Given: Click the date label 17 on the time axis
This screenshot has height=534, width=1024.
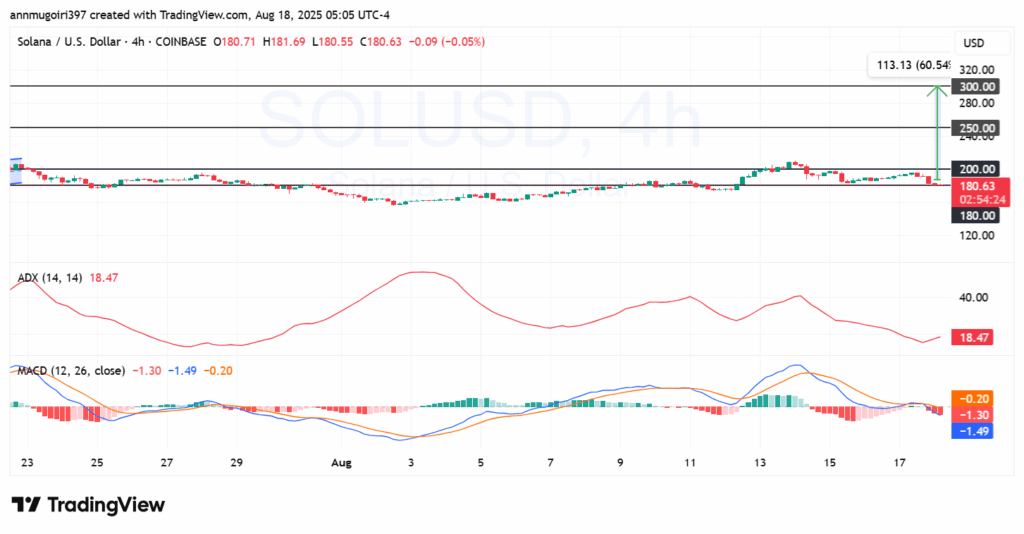Looking at the screenshot, I should click(900, 462).
